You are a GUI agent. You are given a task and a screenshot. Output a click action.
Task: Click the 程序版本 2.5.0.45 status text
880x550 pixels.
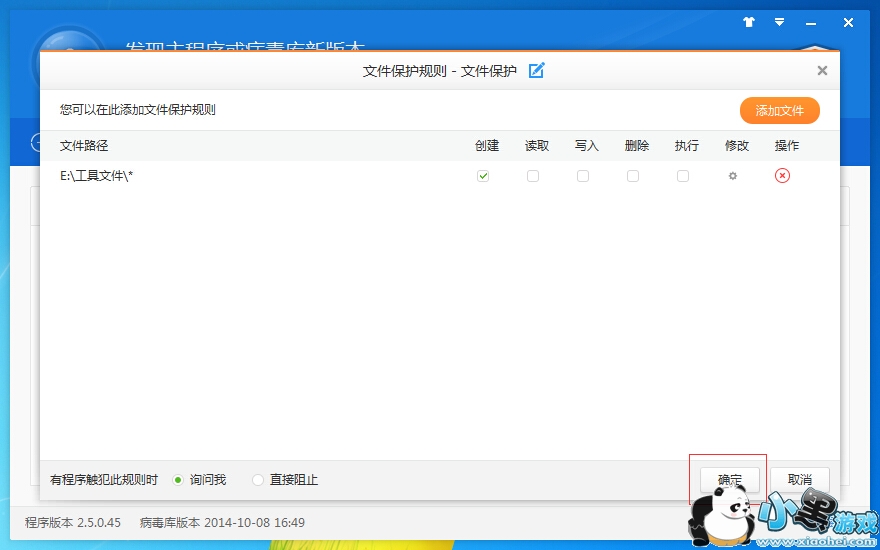pyautogui.click(x=73, y=523)
